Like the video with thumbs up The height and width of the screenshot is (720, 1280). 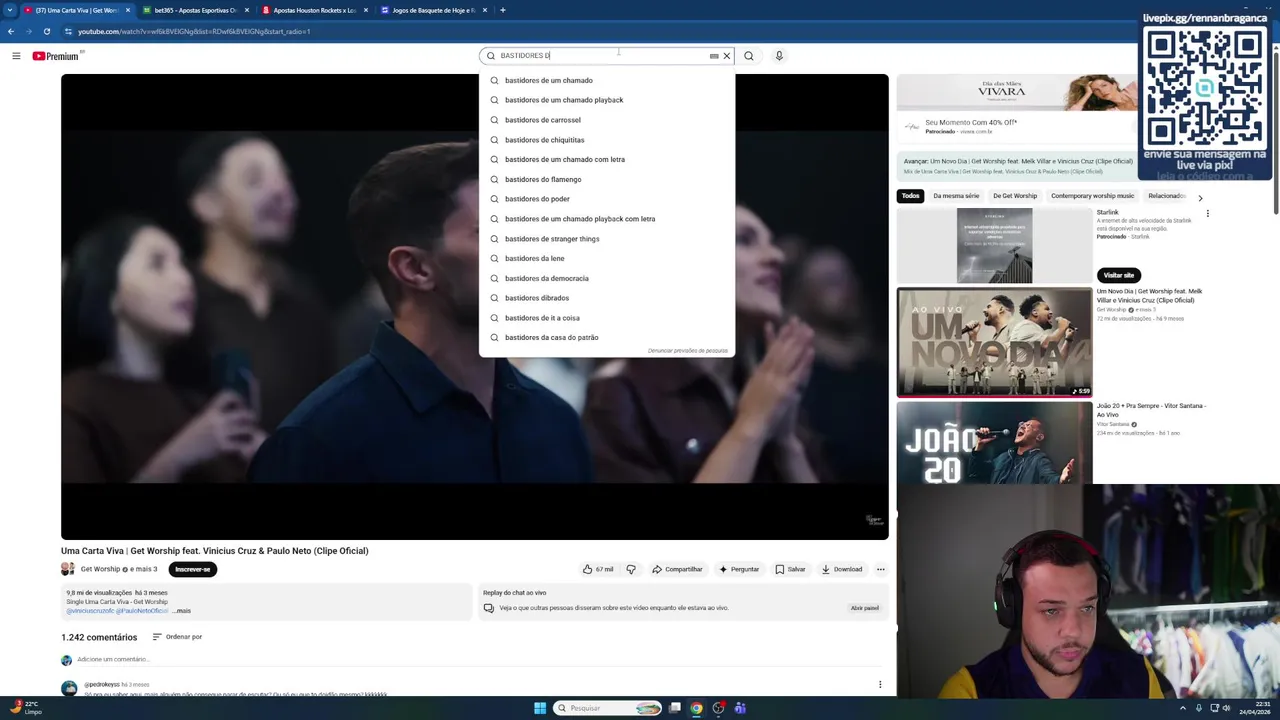pyautogui.click(x=598, y=569)
